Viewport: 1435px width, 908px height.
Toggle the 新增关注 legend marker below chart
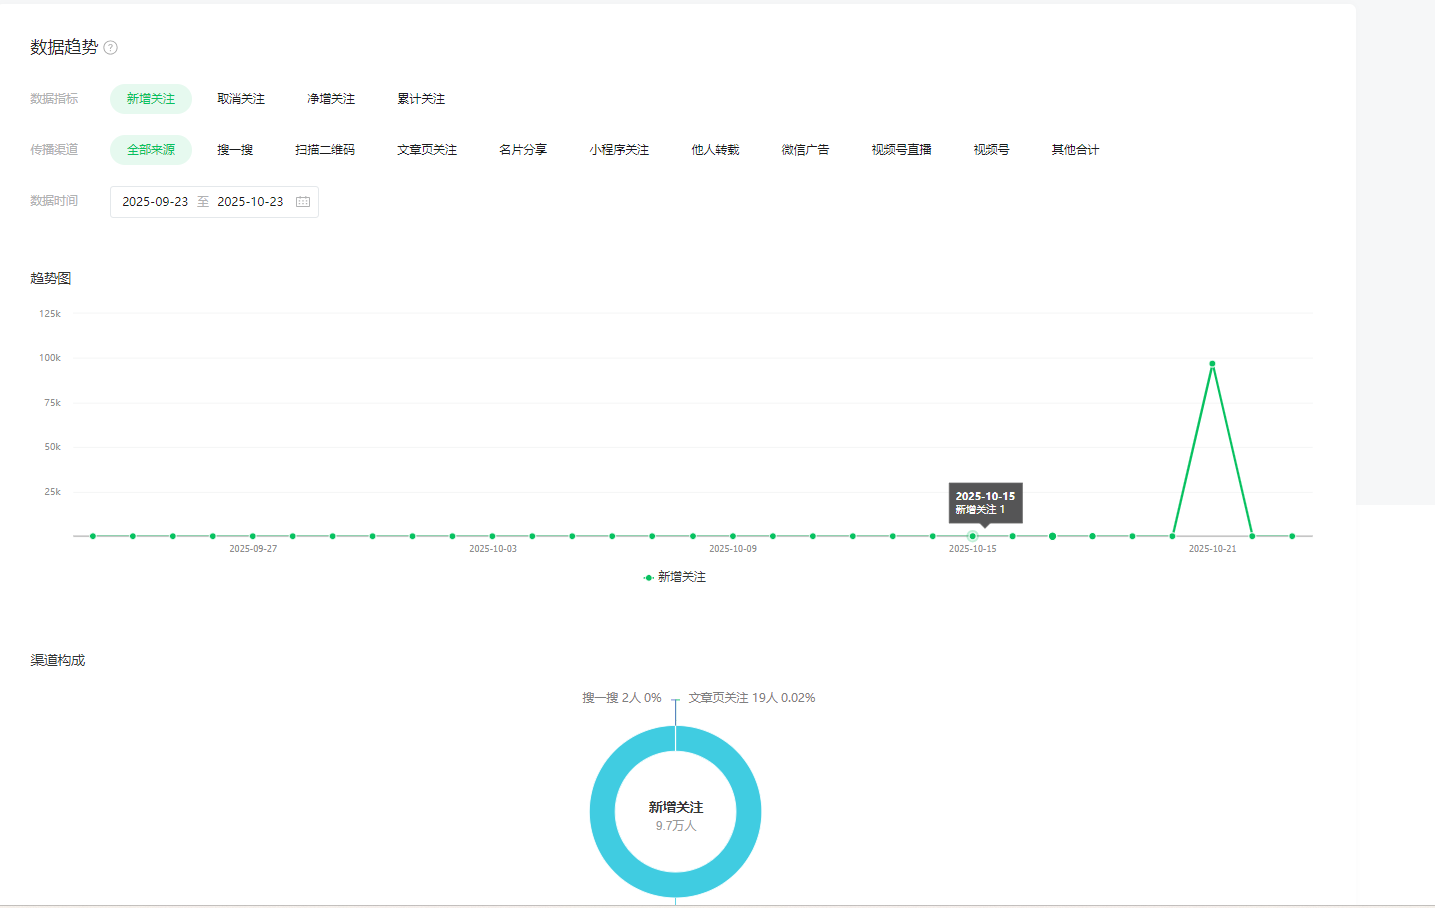[649, 578]
